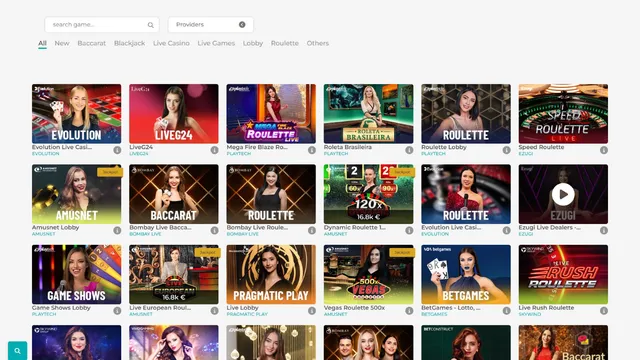Click the teal floating search button
This screenshot has width=640, height=360.
(x=18, y=351)
